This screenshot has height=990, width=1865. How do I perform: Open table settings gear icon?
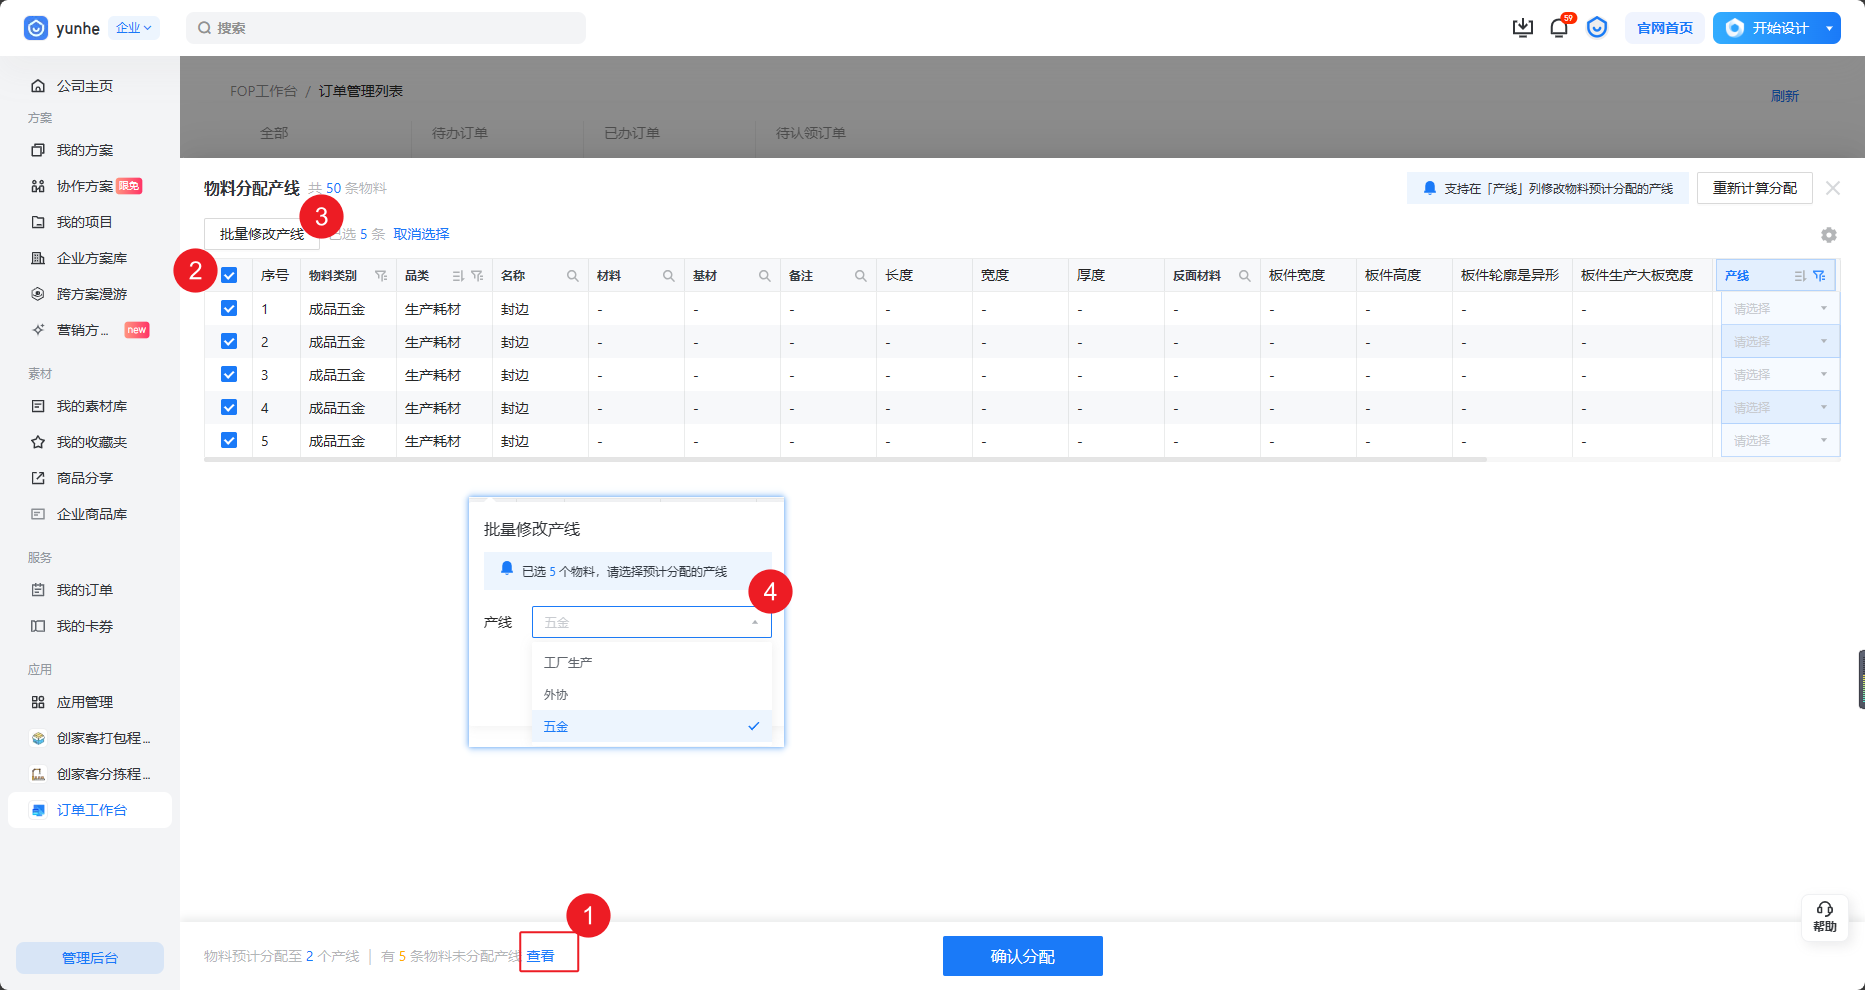(1828, 235)
